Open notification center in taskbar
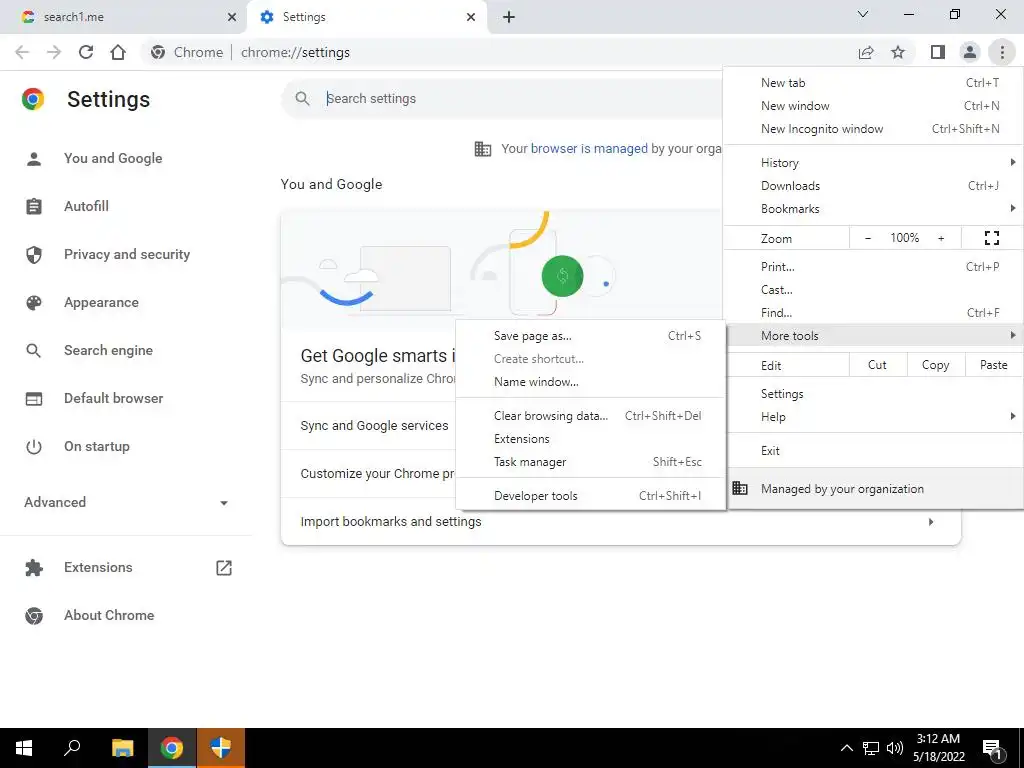 pos(993,749)
